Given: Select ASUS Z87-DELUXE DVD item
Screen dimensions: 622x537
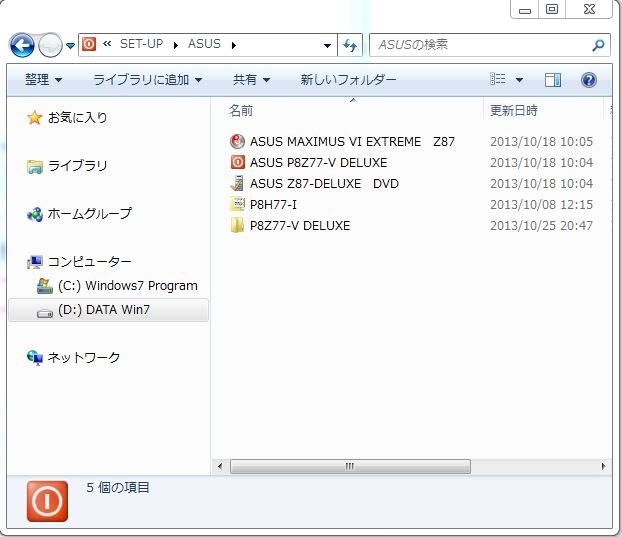Looking at the screenshot, I should pyautogui.click(x=324, y=184).
